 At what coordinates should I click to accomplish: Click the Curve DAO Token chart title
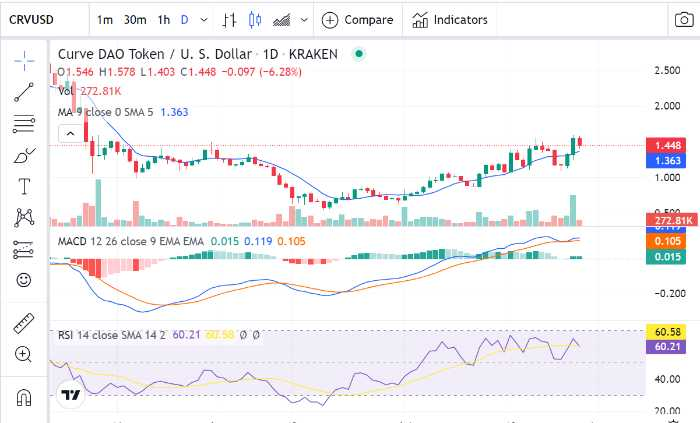198,54
